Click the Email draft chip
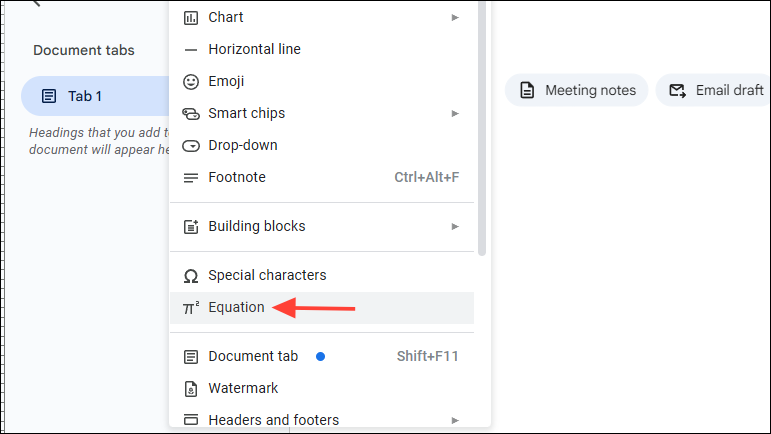Viewport: 771px width, 434px height. click(x=714, y=90)
